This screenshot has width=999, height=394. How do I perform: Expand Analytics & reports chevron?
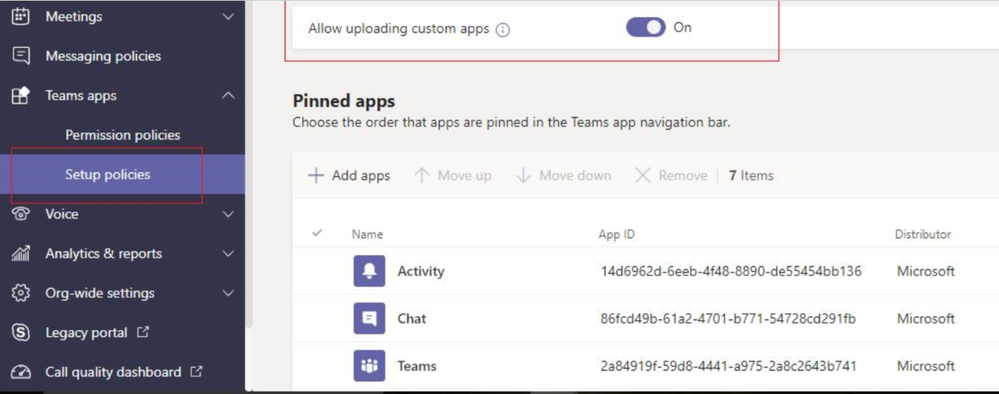[228, 254]
